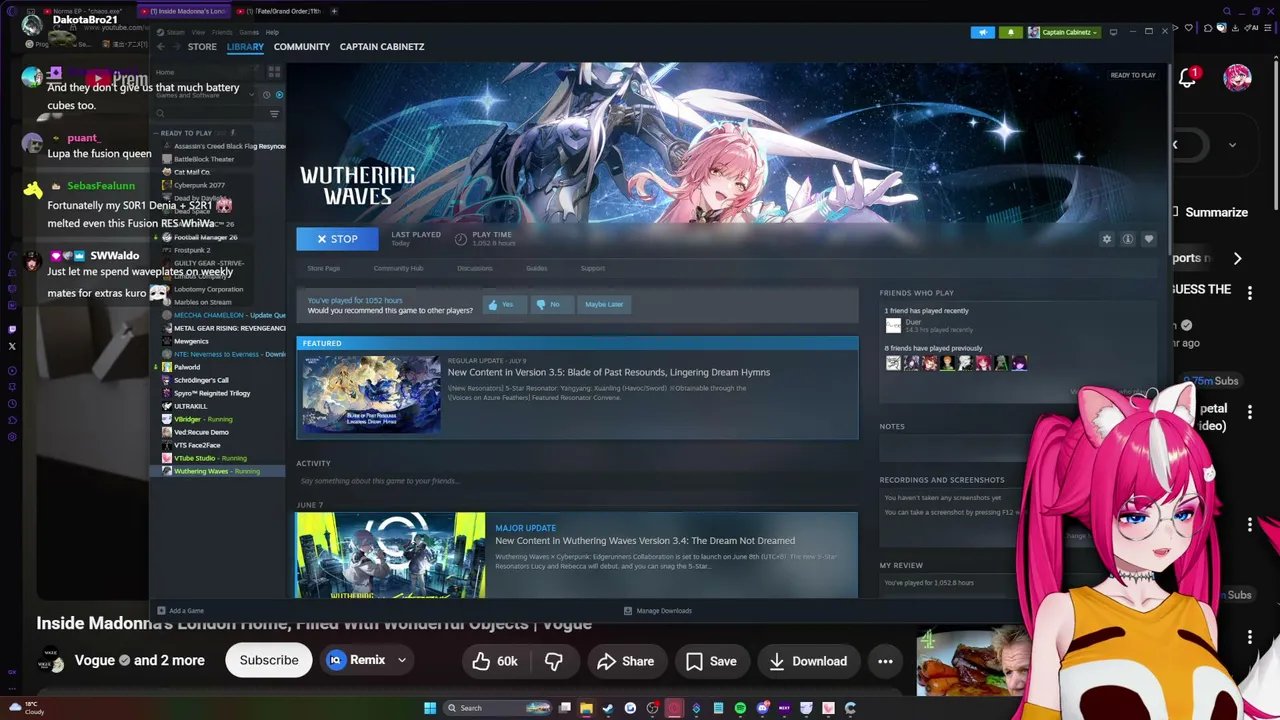Save the YouTube video to playlist
Viewport: 1280px width, 720px height.
(712, 661)
